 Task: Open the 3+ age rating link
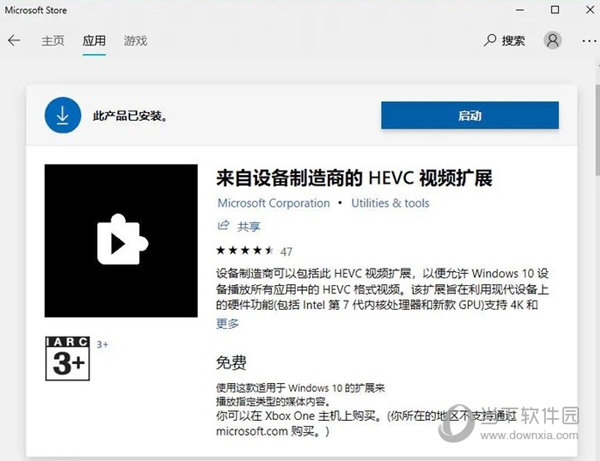(102, 345)
